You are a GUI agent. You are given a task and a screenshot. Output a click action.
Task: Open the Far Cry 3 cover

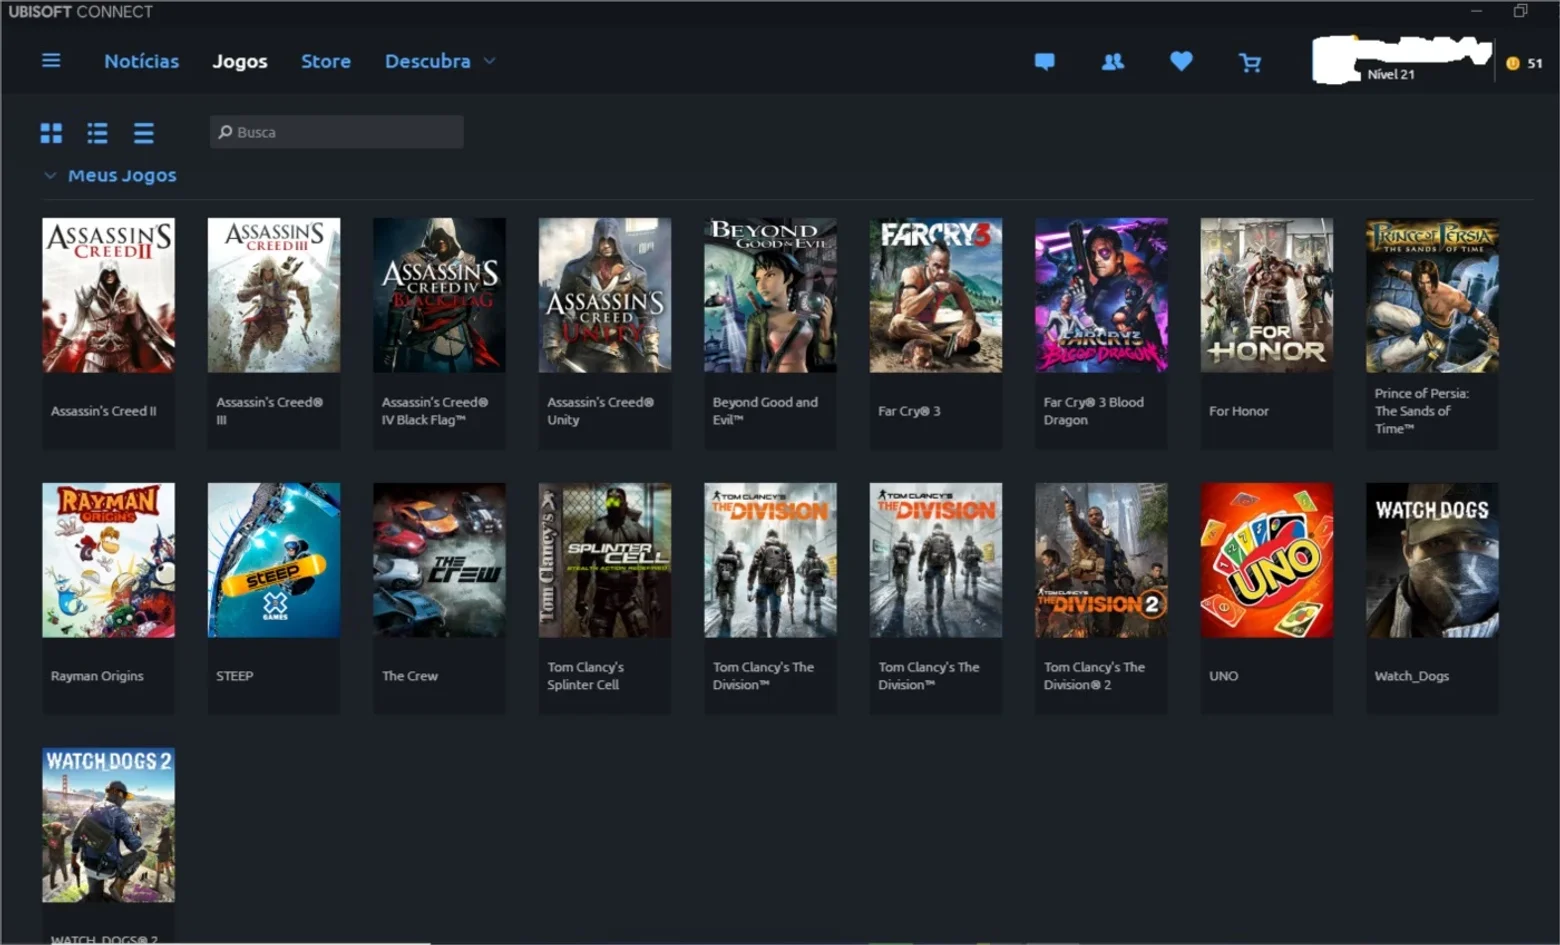[936, 295]
